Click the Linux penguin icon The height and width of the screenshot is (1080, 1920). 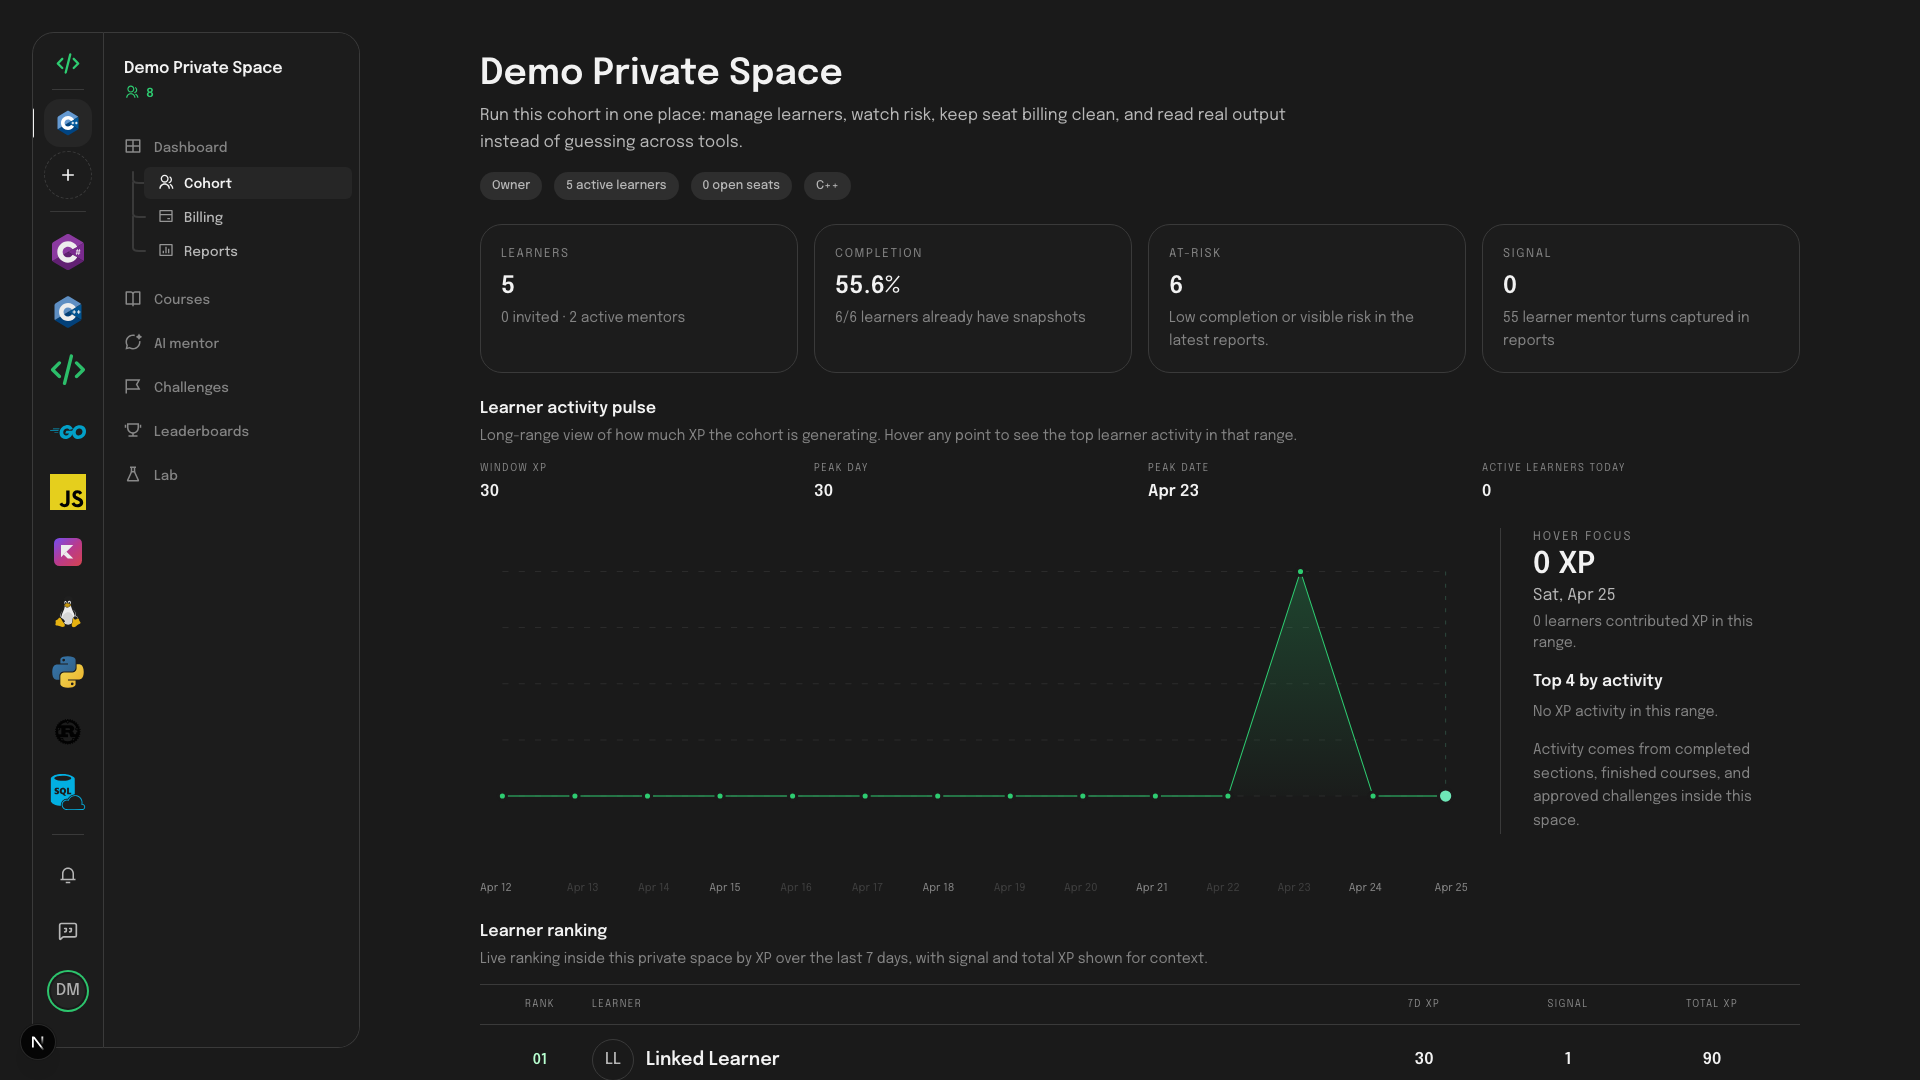tap(68, 614)
